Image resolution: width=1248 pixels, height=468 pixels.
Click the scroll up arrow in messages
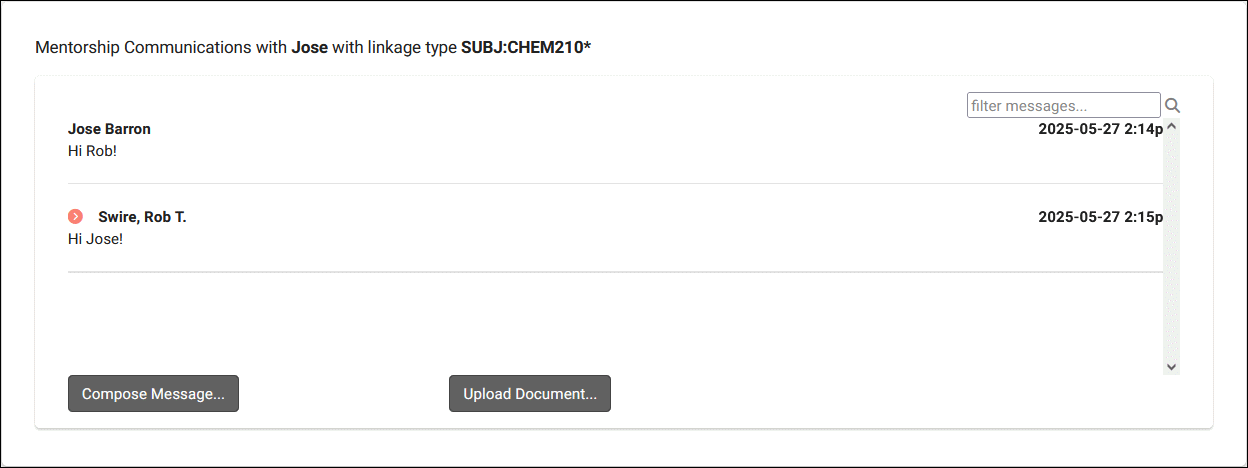point(1172,127)
